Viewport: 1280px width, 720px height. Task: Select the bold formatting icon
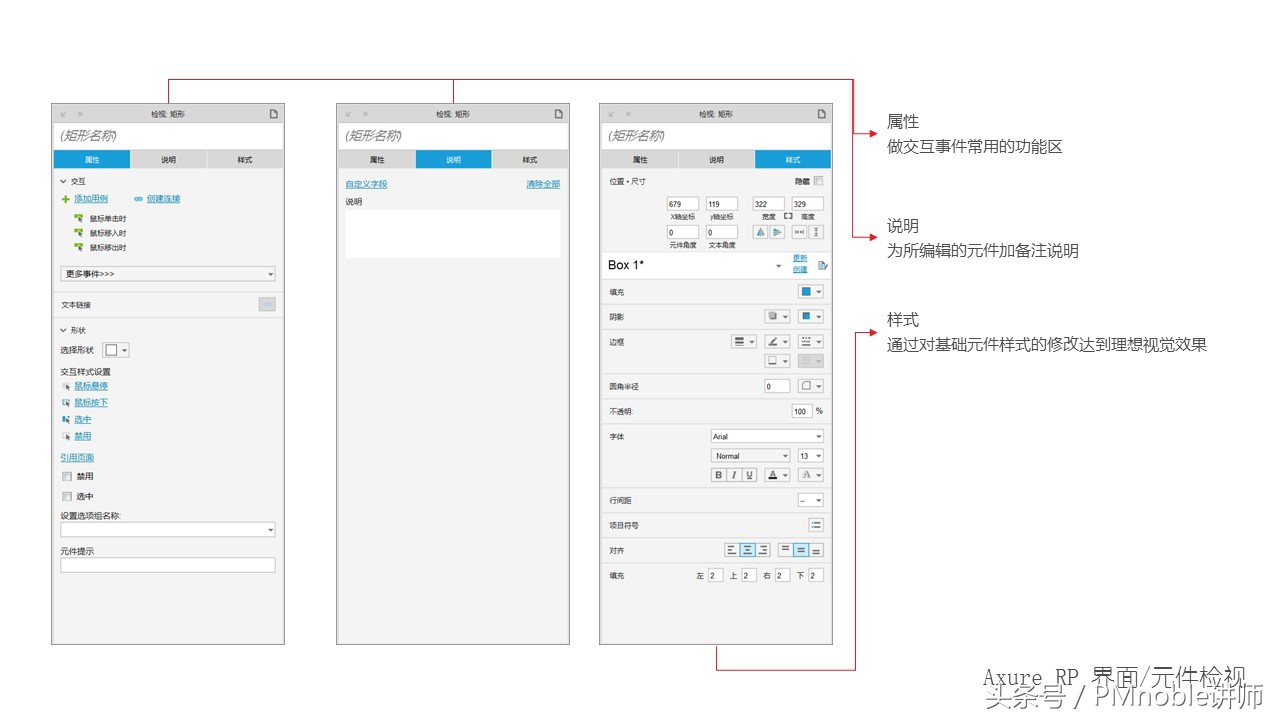(718, 474)
